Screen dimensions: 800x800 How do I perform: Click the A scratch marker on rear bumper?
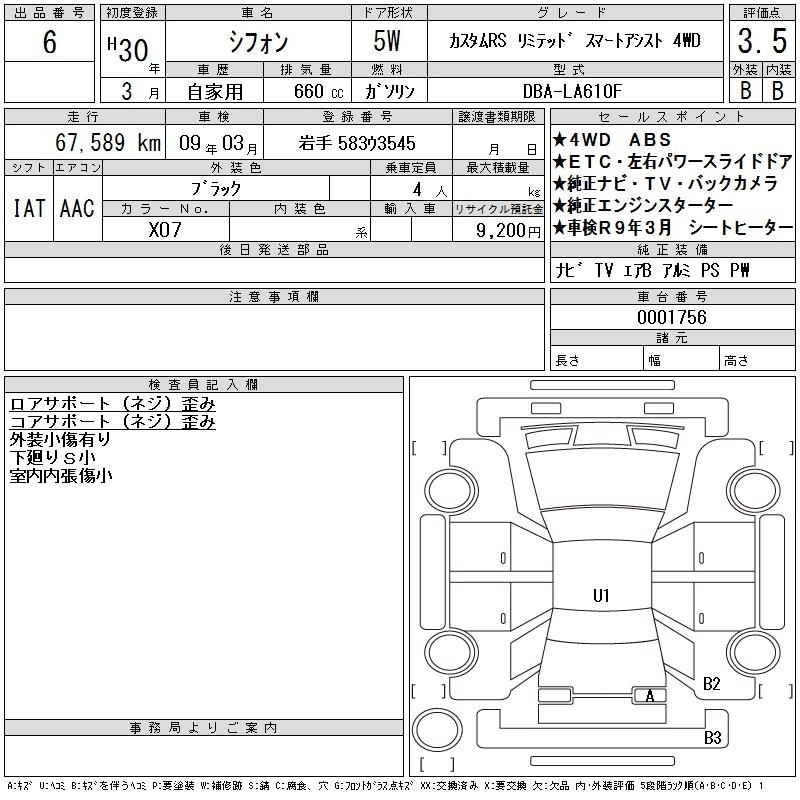tap(650, 696)
